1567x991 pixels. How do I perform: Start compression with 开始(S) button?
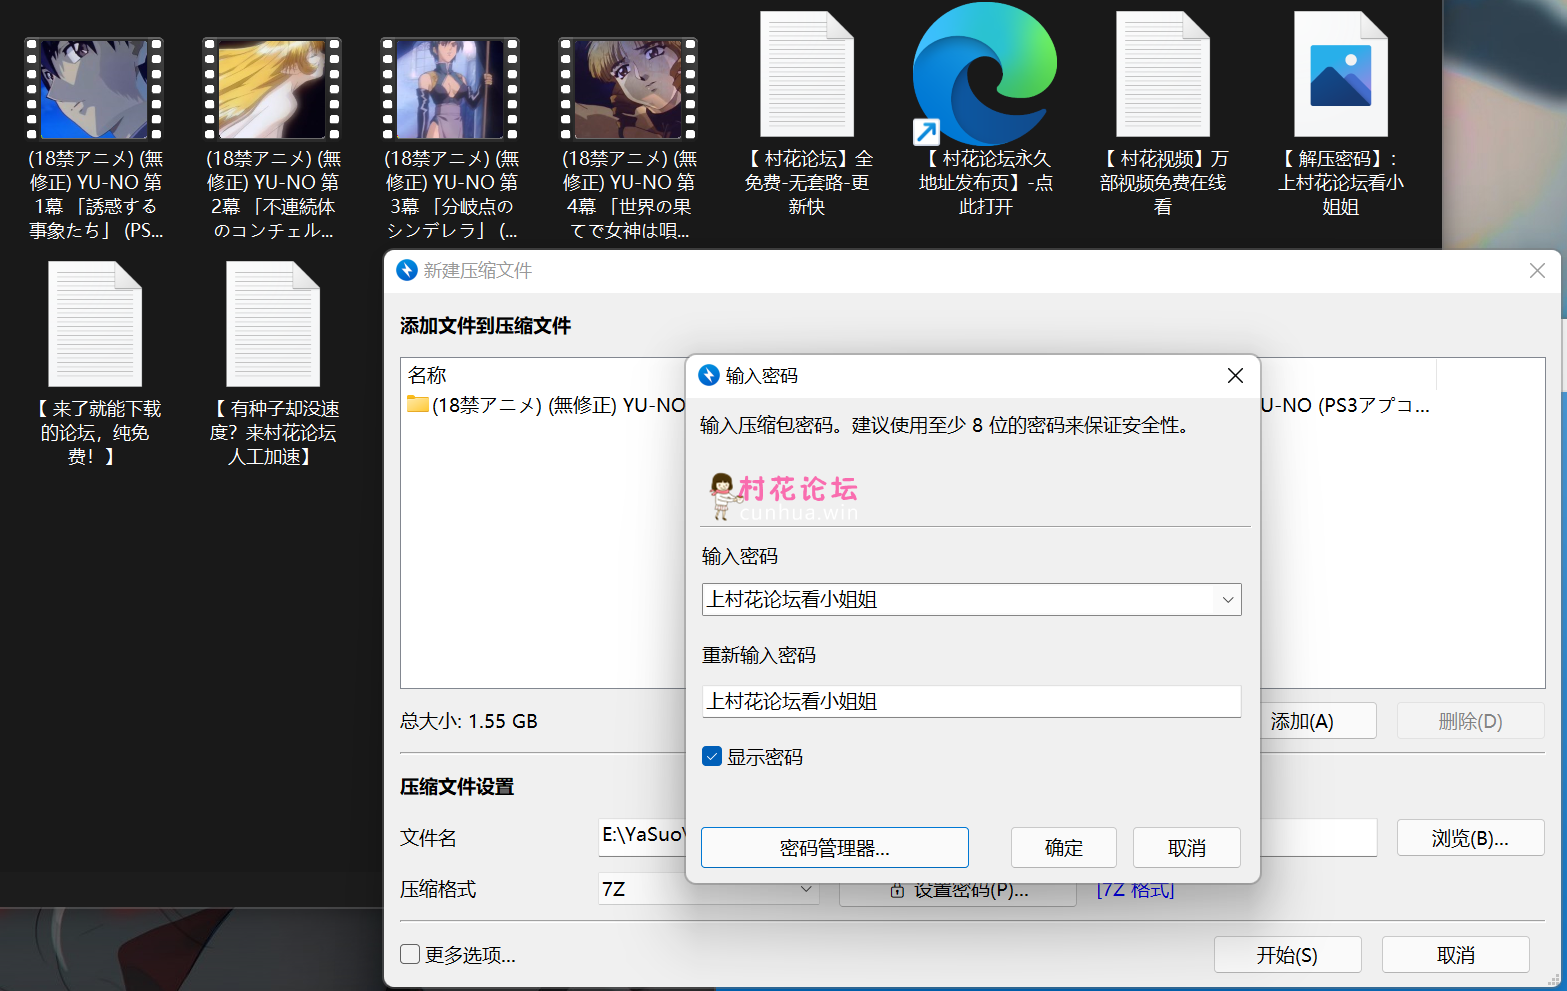pyautogui.click(x=1287, y=955)
